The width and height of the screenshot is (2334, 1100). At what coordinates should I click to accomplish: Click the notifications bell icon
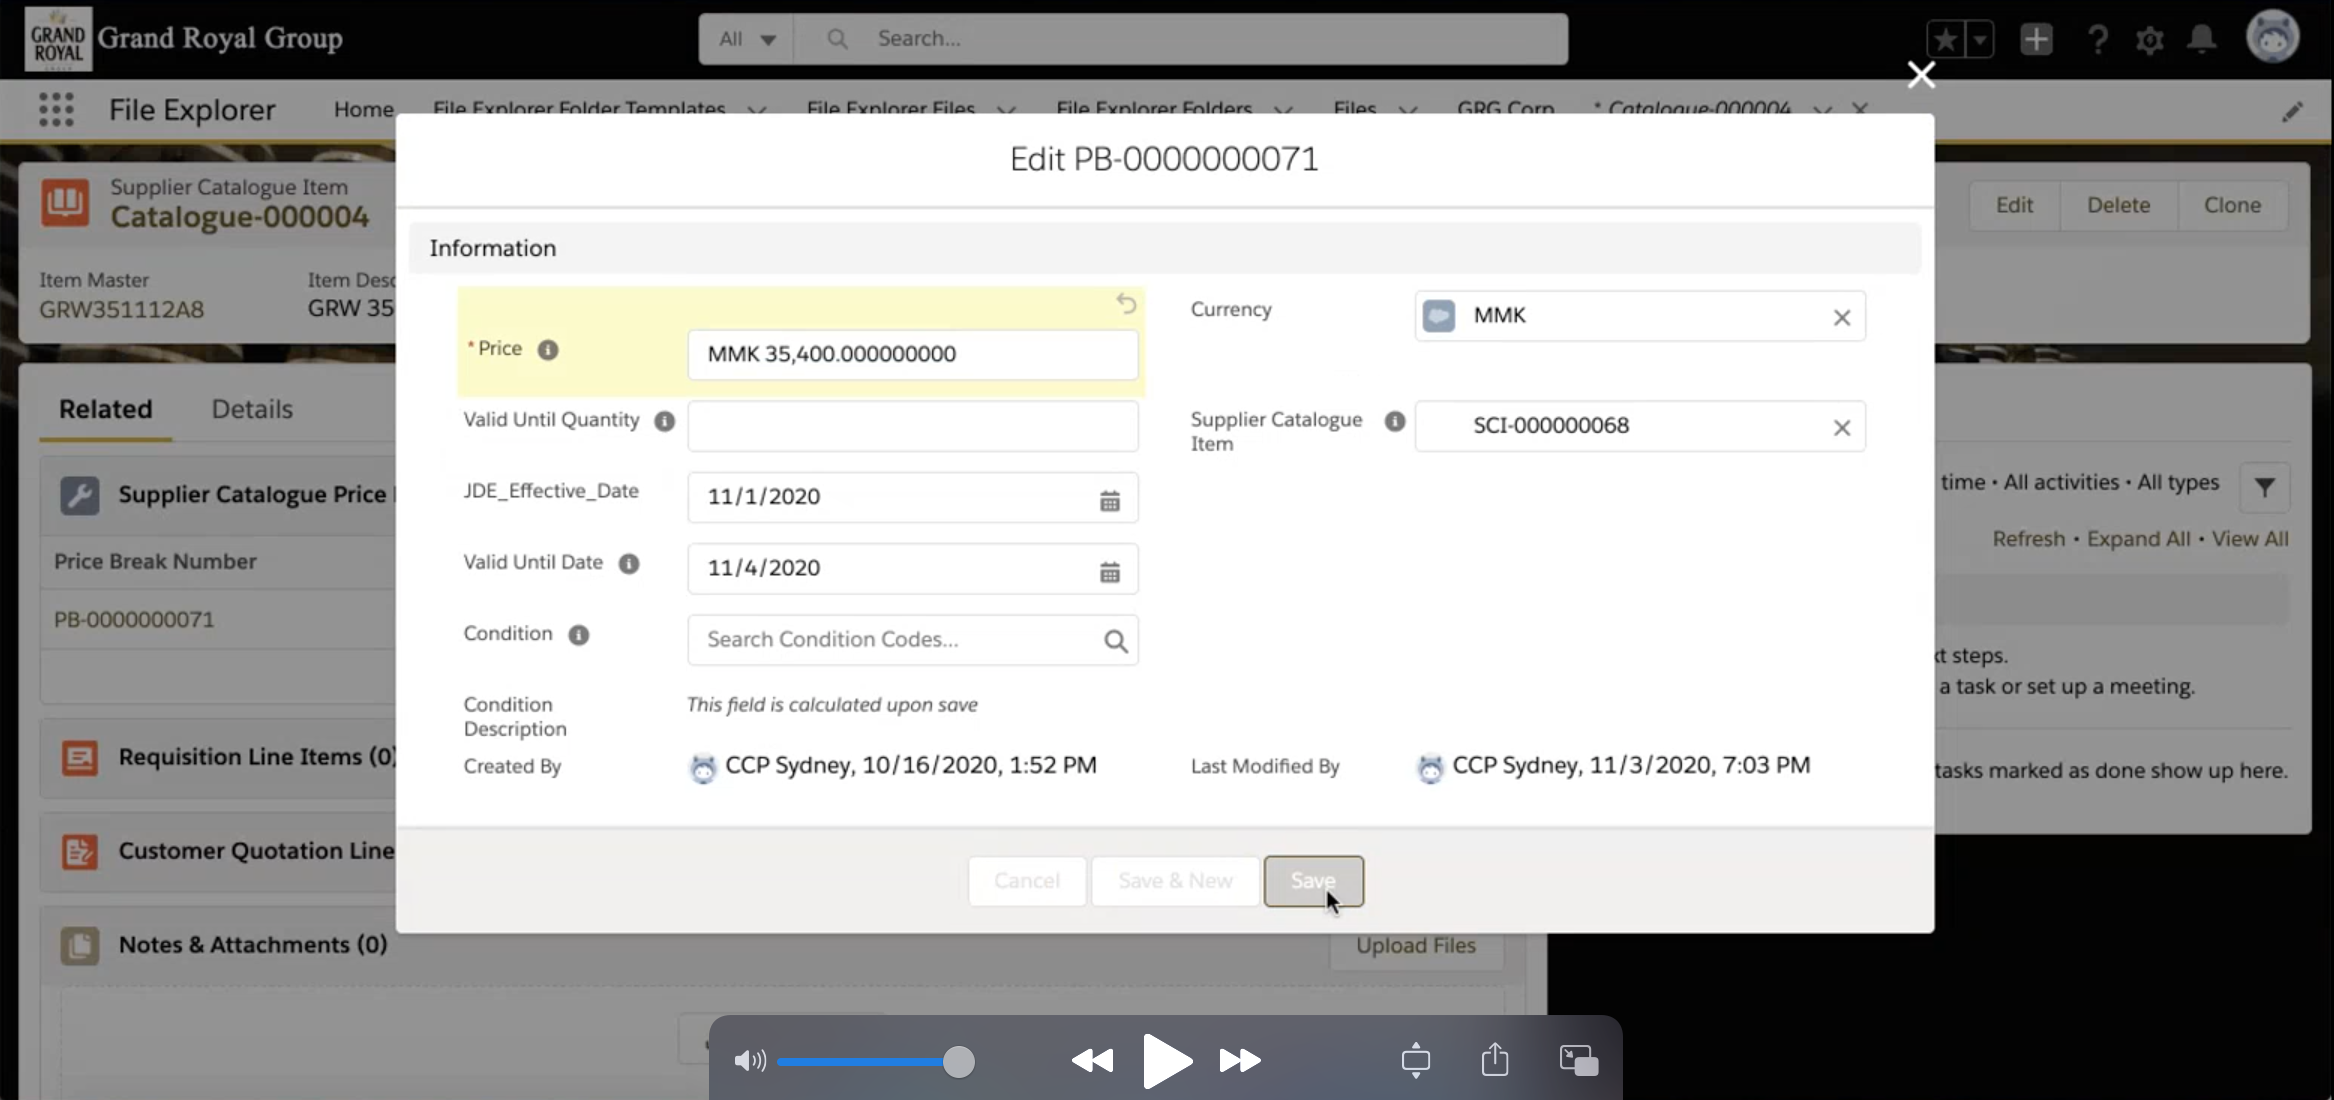click(x=2201, y=39)
